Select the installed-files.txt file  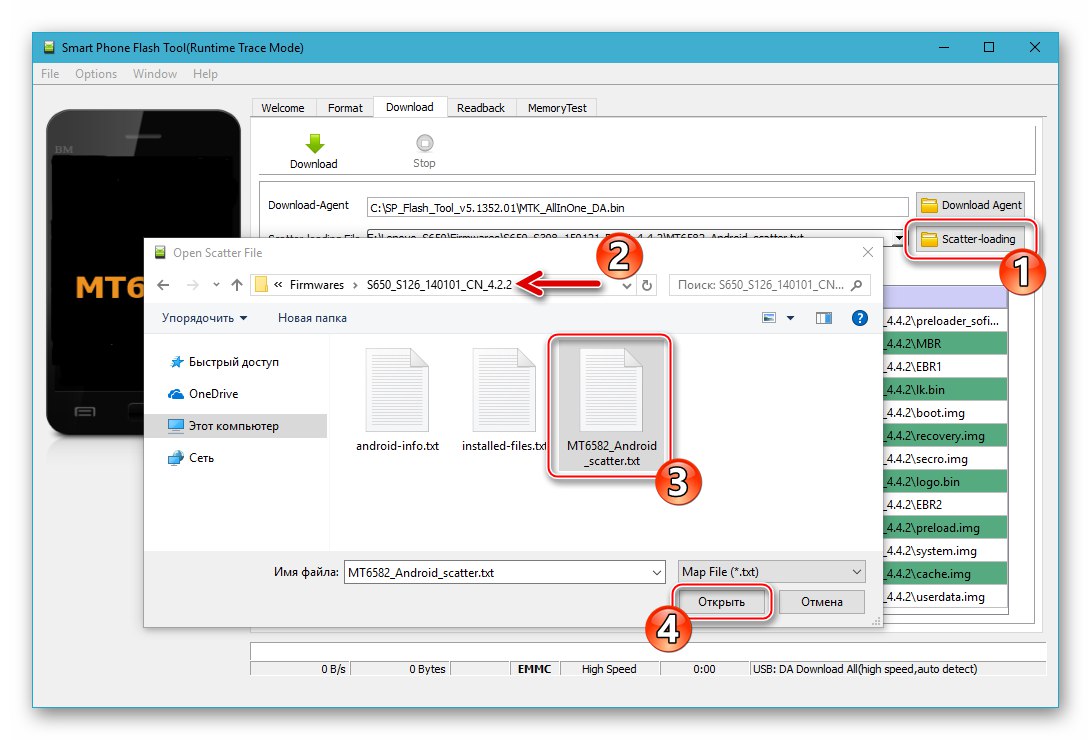[x=504, y=399]
